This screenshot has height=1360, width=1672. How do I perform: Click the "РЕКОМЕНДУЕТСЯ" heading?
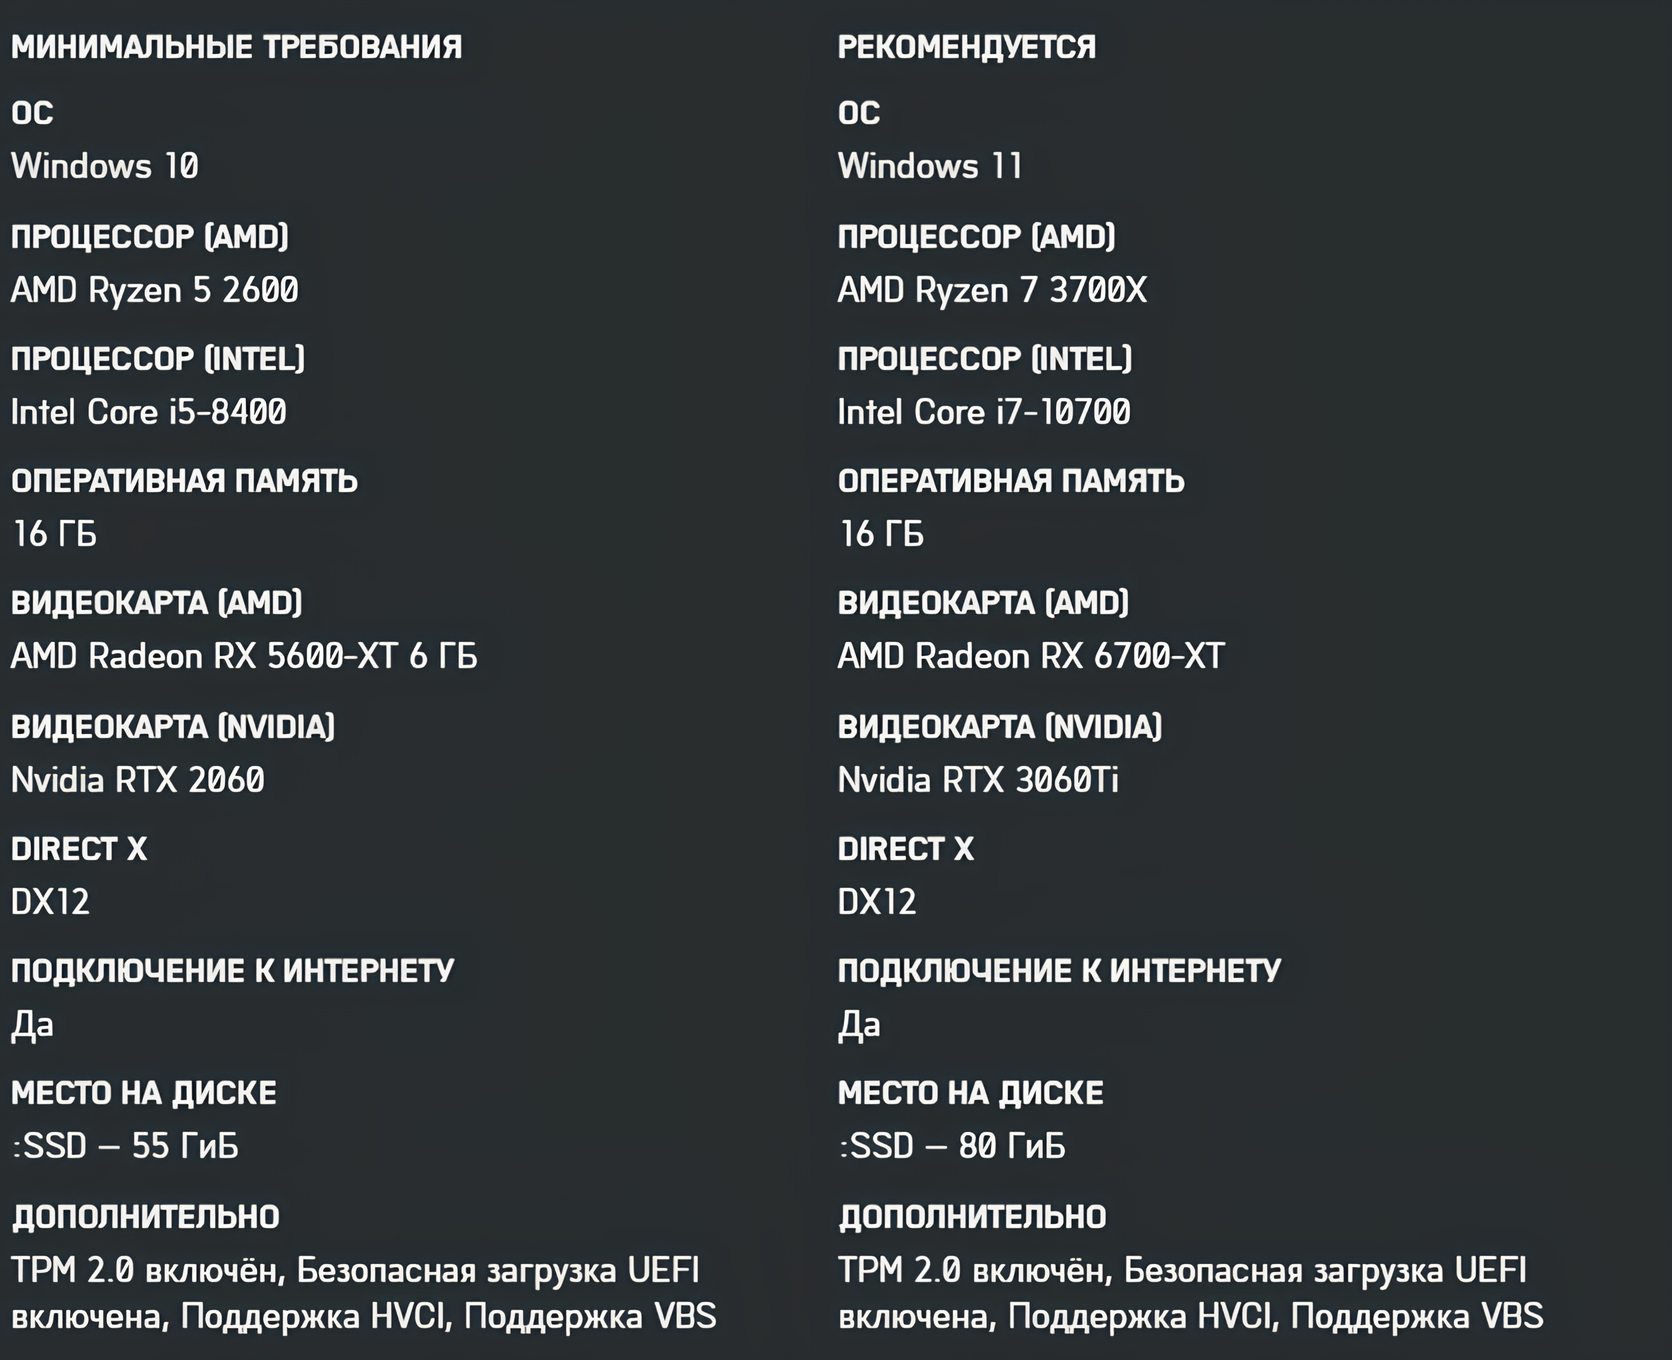pyautogui.click(x=966, y=47)
